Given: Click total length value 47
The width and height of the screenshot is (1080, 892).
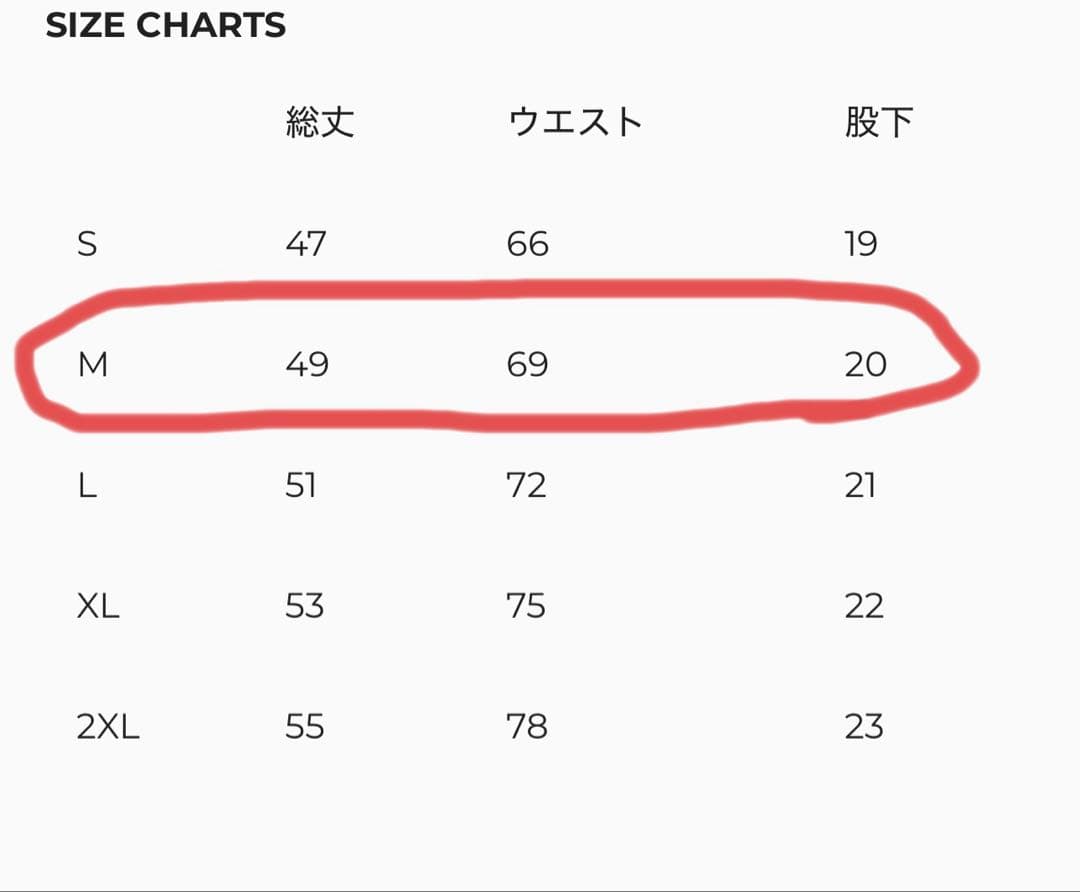Looking at the screenshot, I should pos(305,244).
